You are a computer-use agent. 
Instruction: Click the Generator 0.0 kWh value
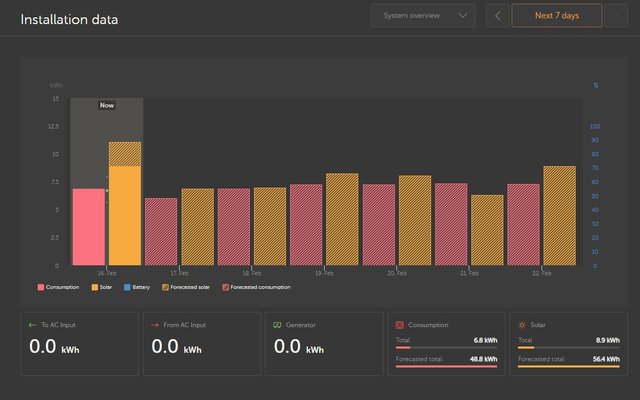(299, 347)
